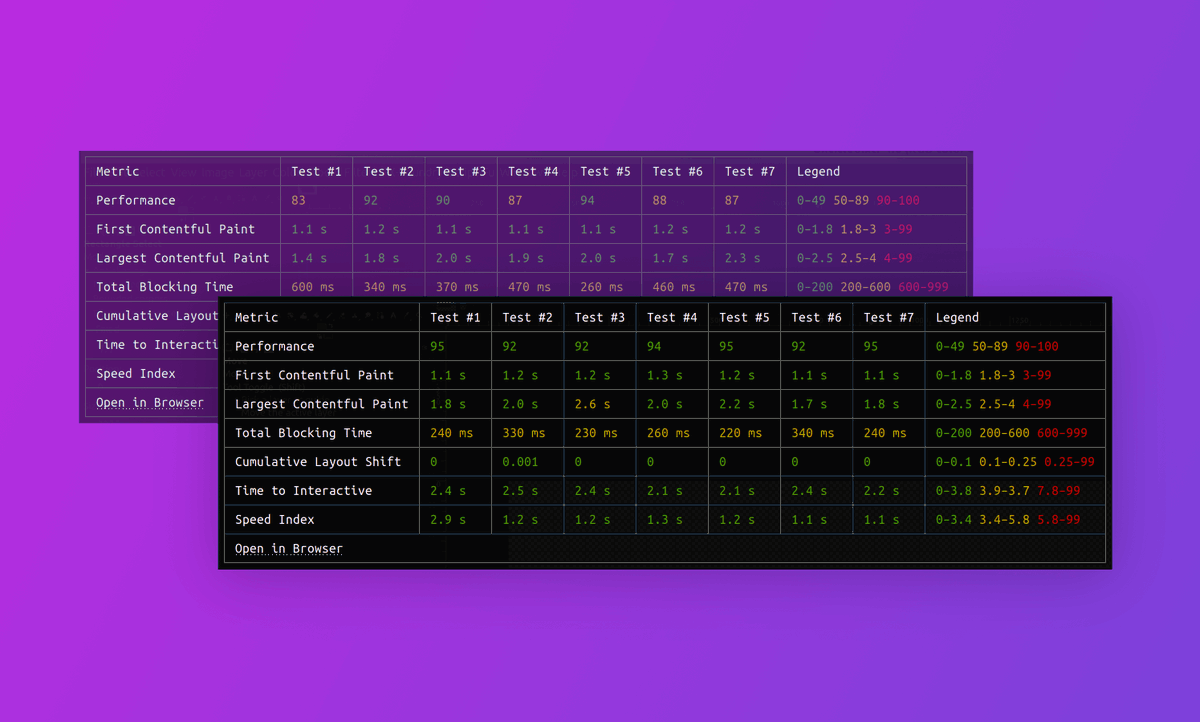Screen dimensions: 1200x722
Task: Click Performance 95 under Test #1, front table
Action: pyautogui.click(x=438, y=346)
